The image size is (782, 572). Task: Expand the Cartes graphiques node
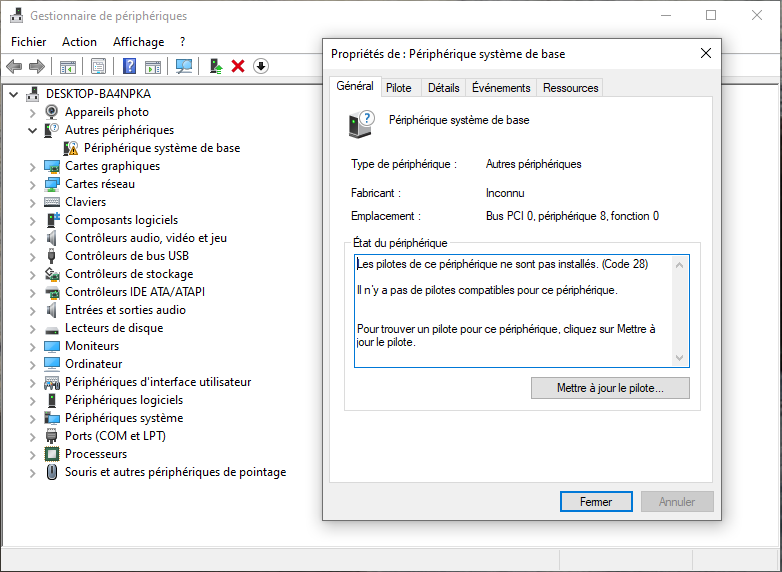click(33, 166)
